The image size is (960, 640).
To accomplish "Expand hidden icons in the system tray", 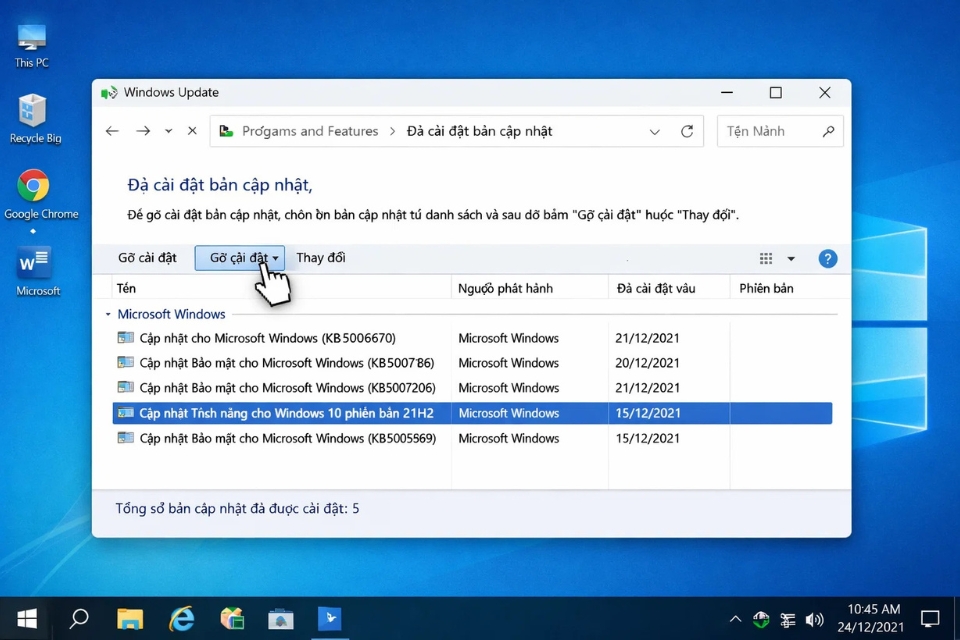I will pyautogui.click(x=735, y=619).
